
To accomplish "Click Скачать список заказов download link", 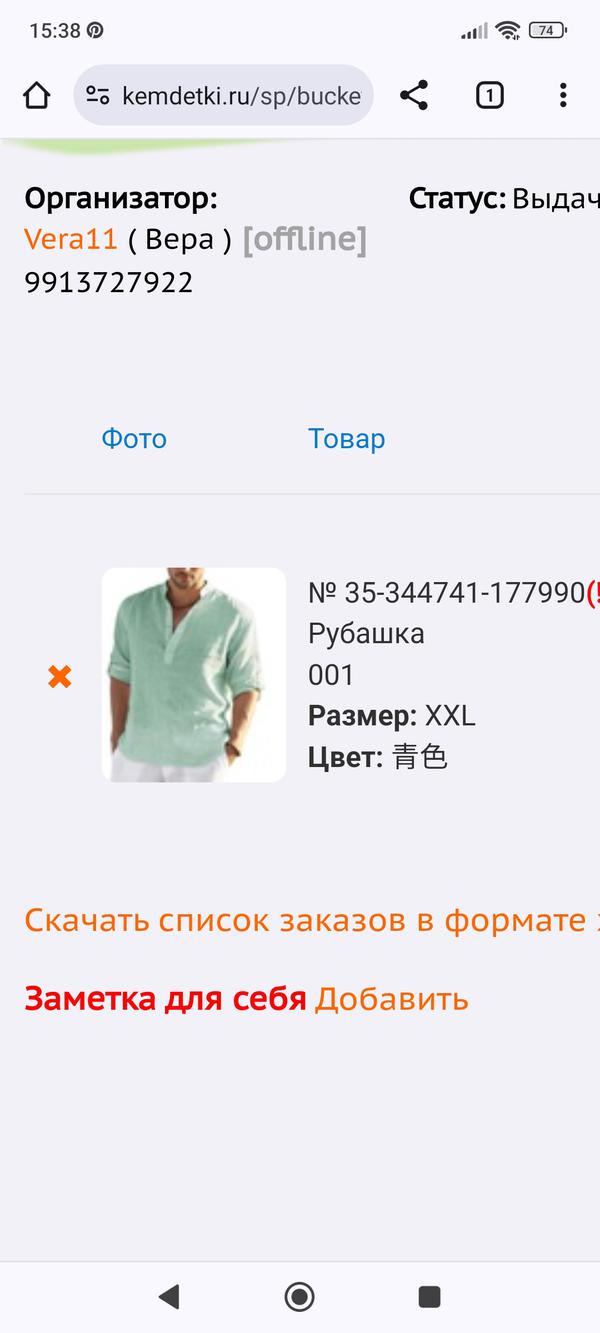I will pyautogui.click(x=312, y=920).
